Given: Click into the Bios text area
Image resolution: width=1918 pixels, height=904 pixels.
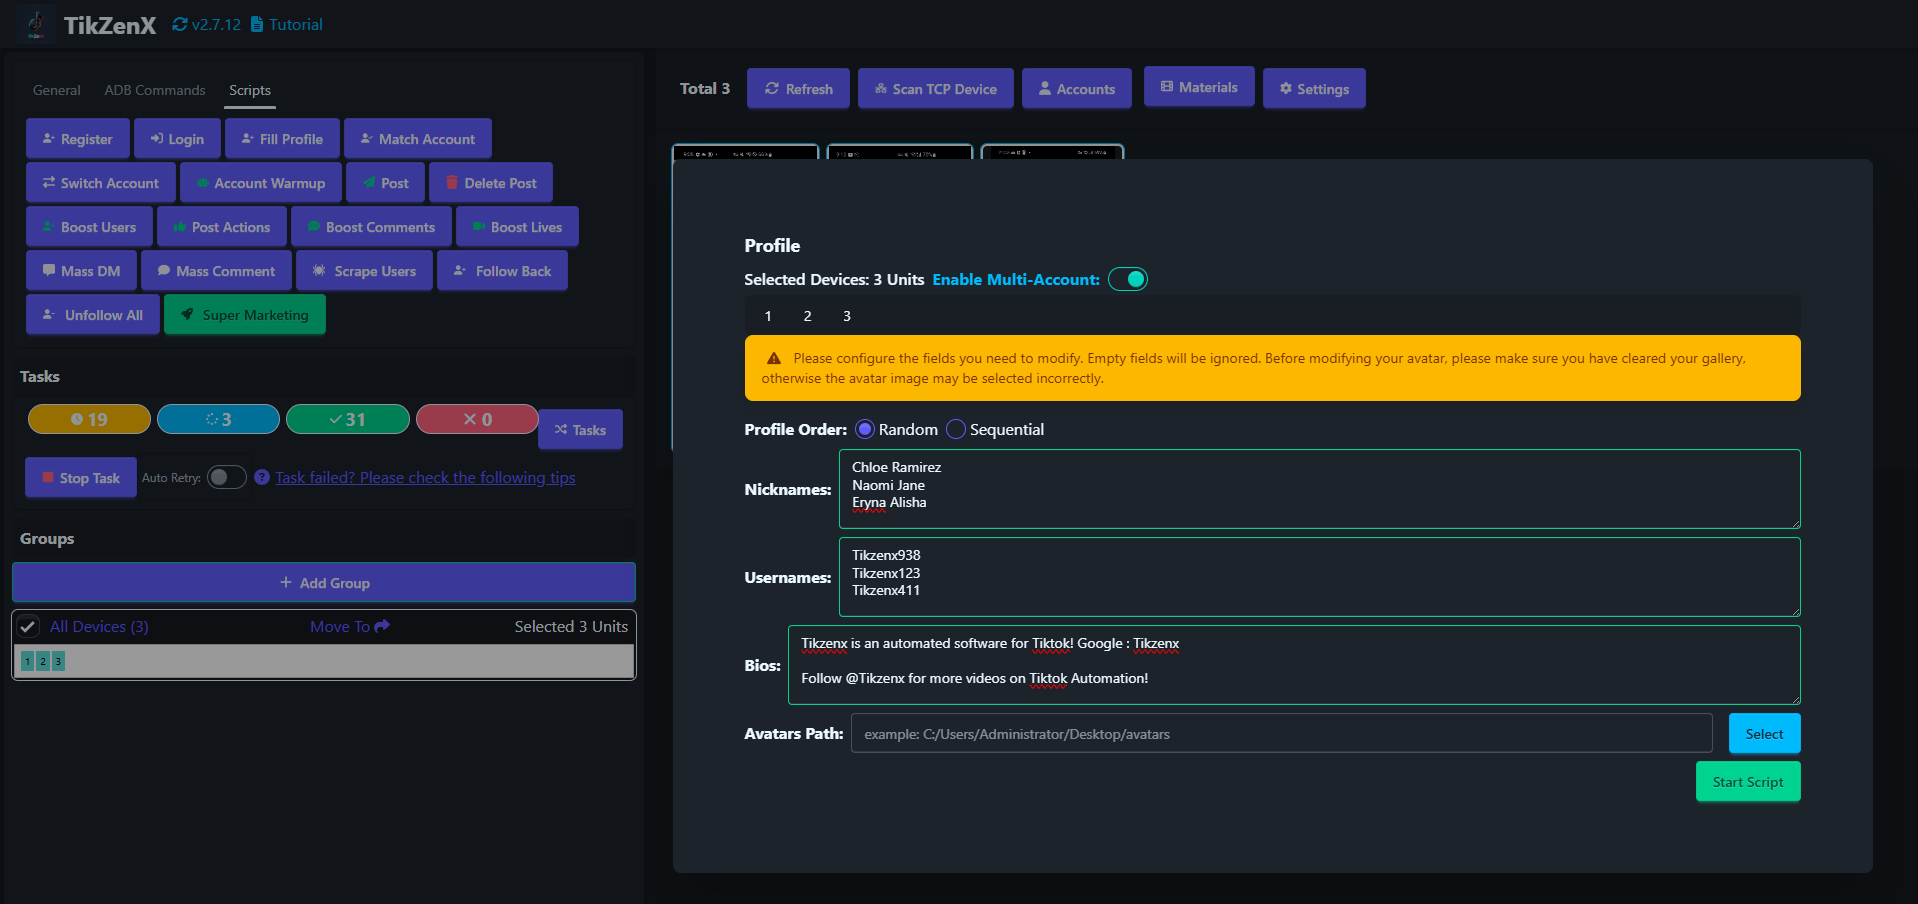Looking at the screenshot, I should (1294, 665).
